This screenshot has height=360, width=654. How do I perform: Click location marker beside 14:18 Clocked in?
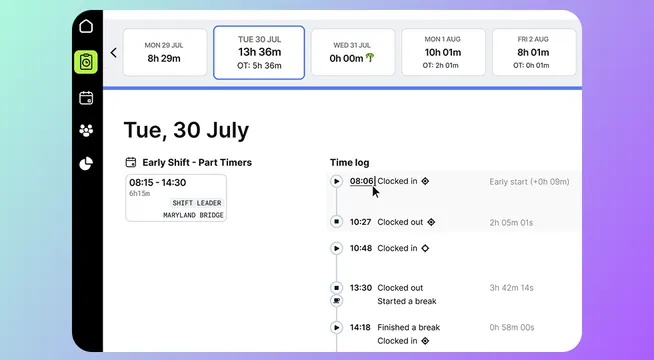pos(425,341)
